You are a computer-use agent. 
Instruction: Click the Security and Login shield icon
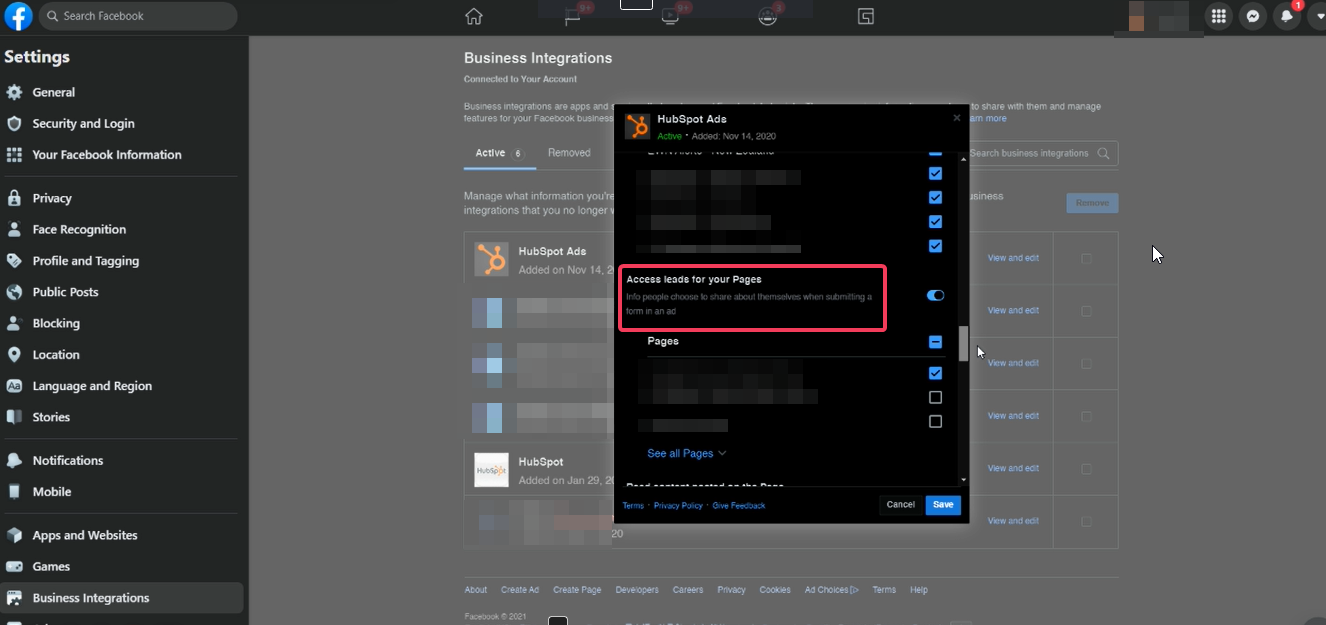pos(14,123)
